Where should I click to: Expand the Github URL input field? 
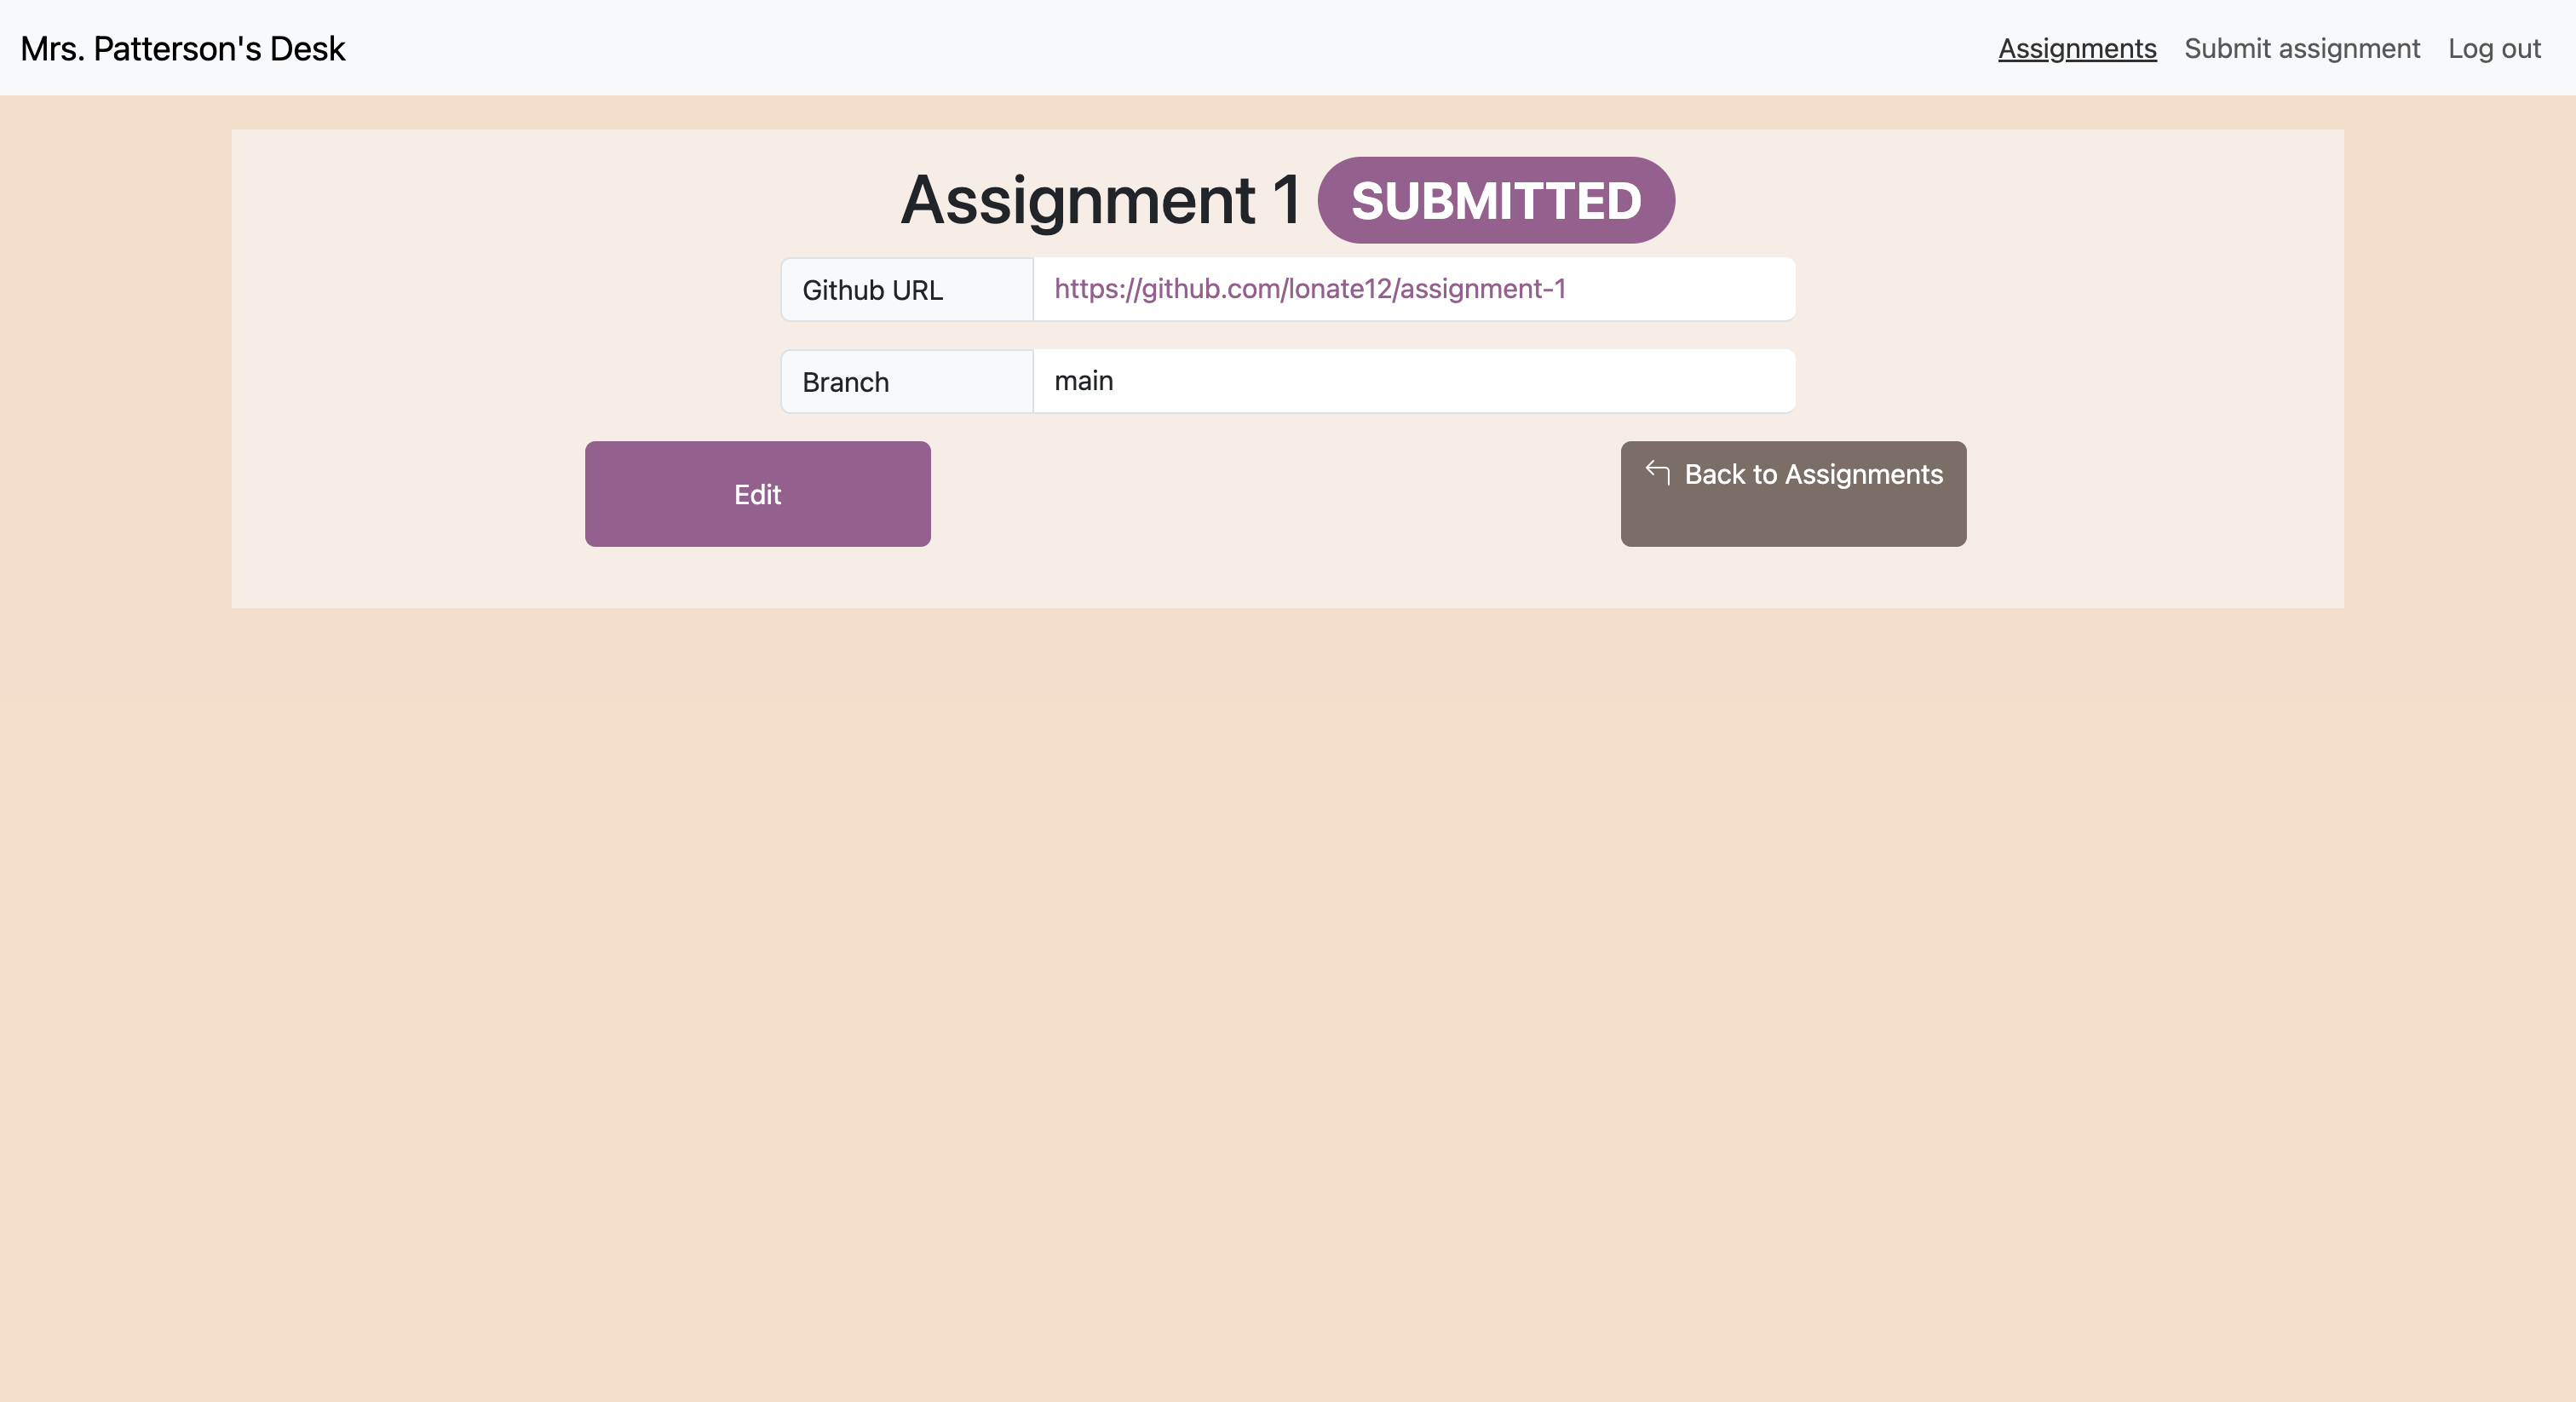(1416, 289)
